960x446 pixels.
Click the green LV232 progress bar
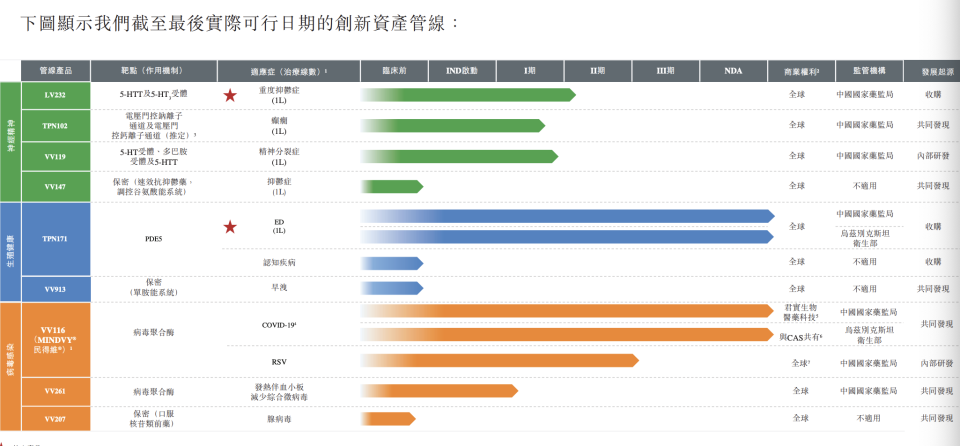468,95
